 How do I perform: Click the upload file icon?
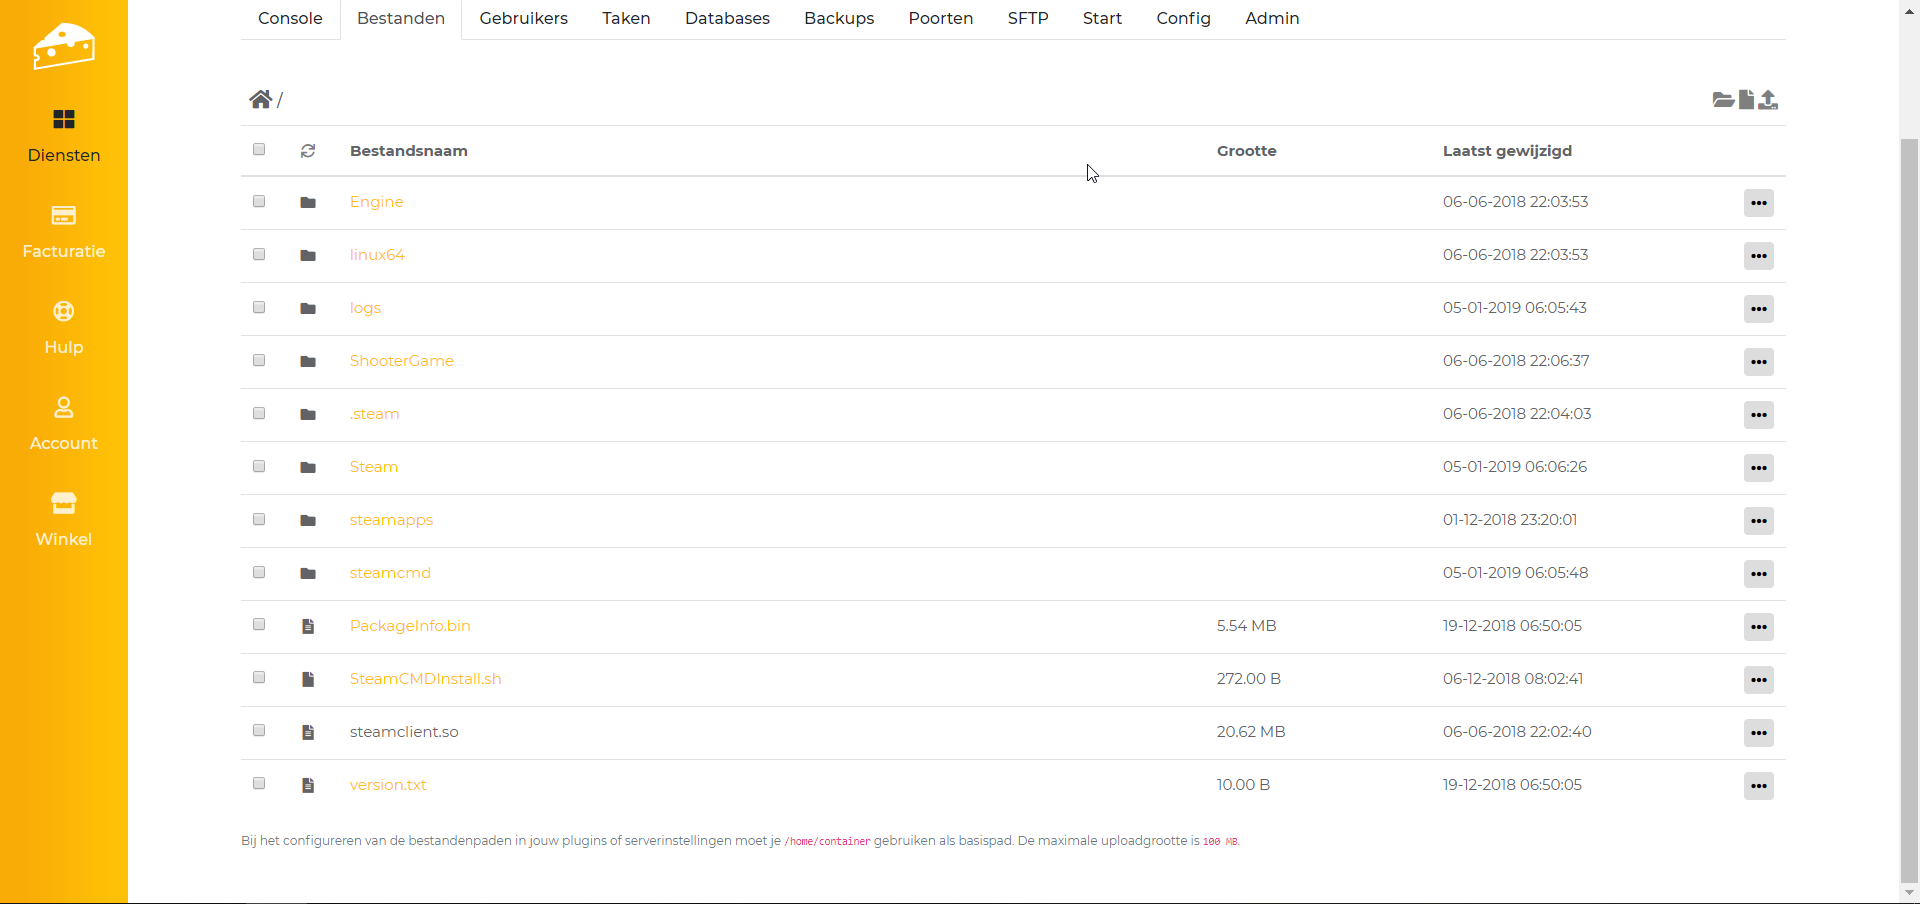(1768, 100)
